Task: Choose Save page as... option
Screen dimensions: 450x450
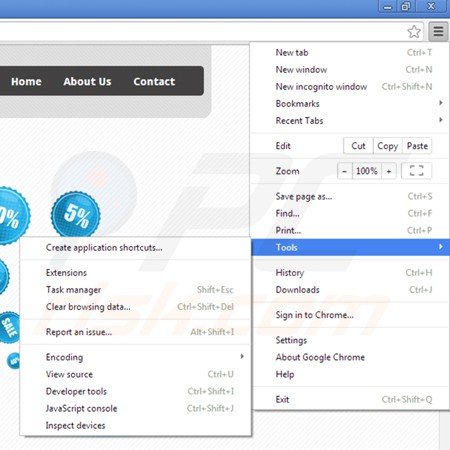Action: pyautogui.click(x=350, y=196)
